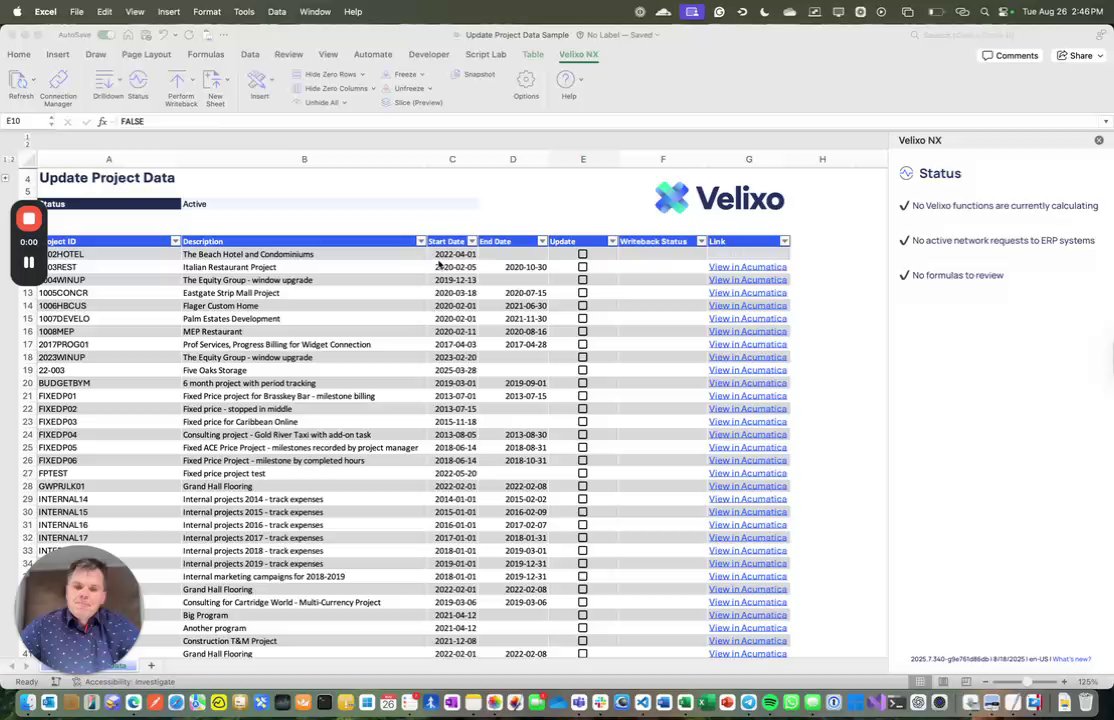1114x720 pixels.
Task: Open the Writeback Status filter dropdown
Action: [701, 241]
